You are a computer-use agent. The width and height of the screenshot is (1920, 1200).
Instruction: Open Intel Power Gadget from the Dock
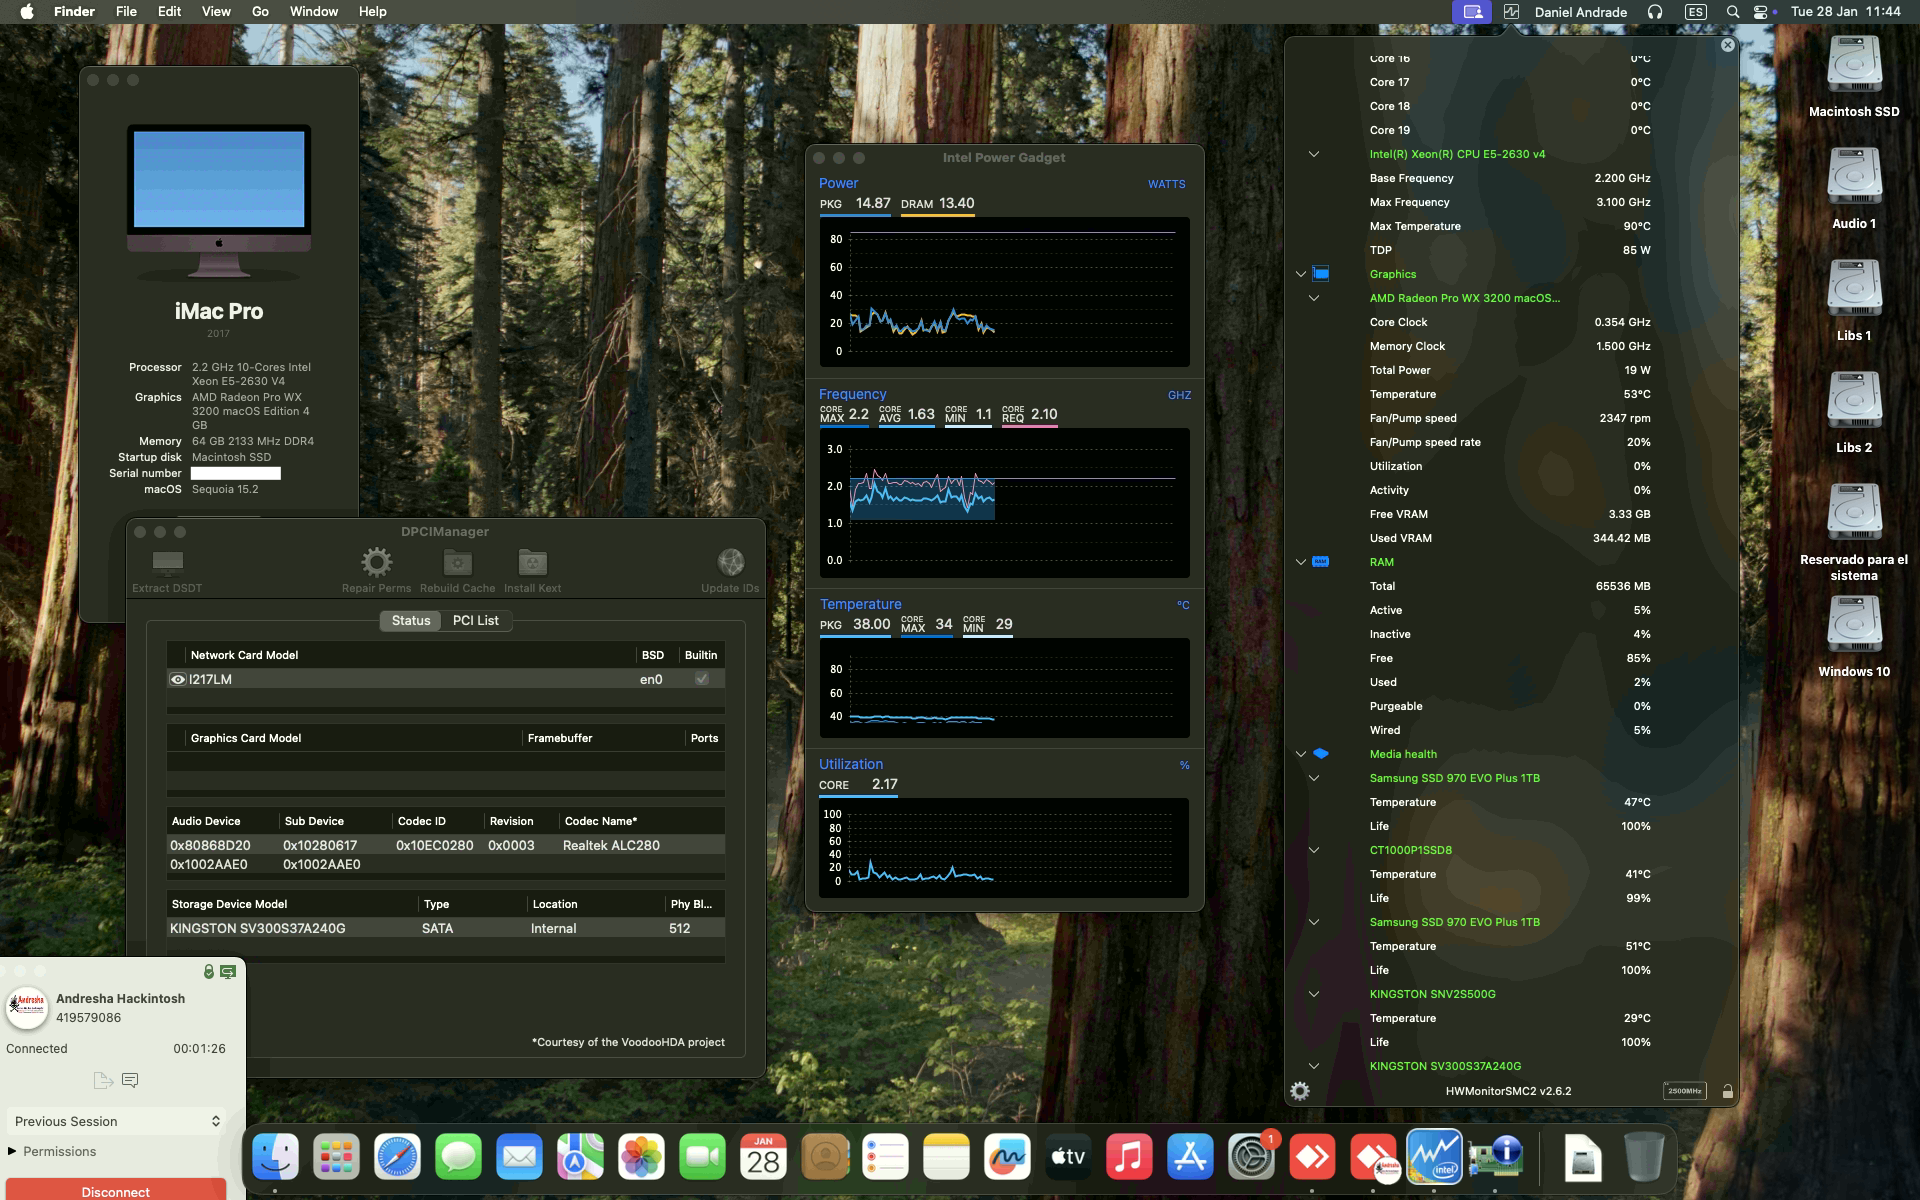pyautogui.click(x=1435, y=1157)
